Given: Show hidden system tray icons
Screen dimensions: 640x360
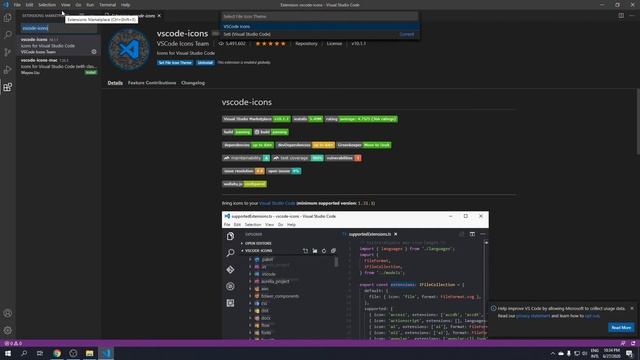Looking at the screenshot, I should coord(553,353).
